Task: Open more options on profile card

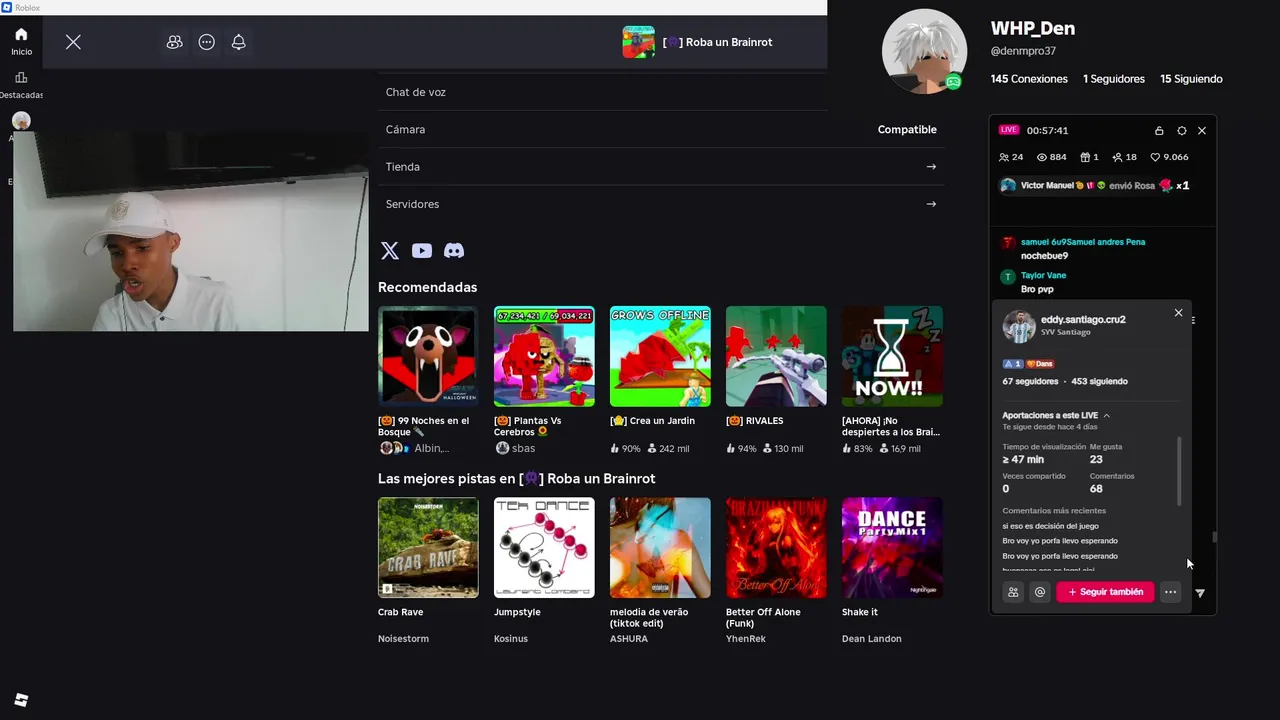Action: coord(1170,592)
